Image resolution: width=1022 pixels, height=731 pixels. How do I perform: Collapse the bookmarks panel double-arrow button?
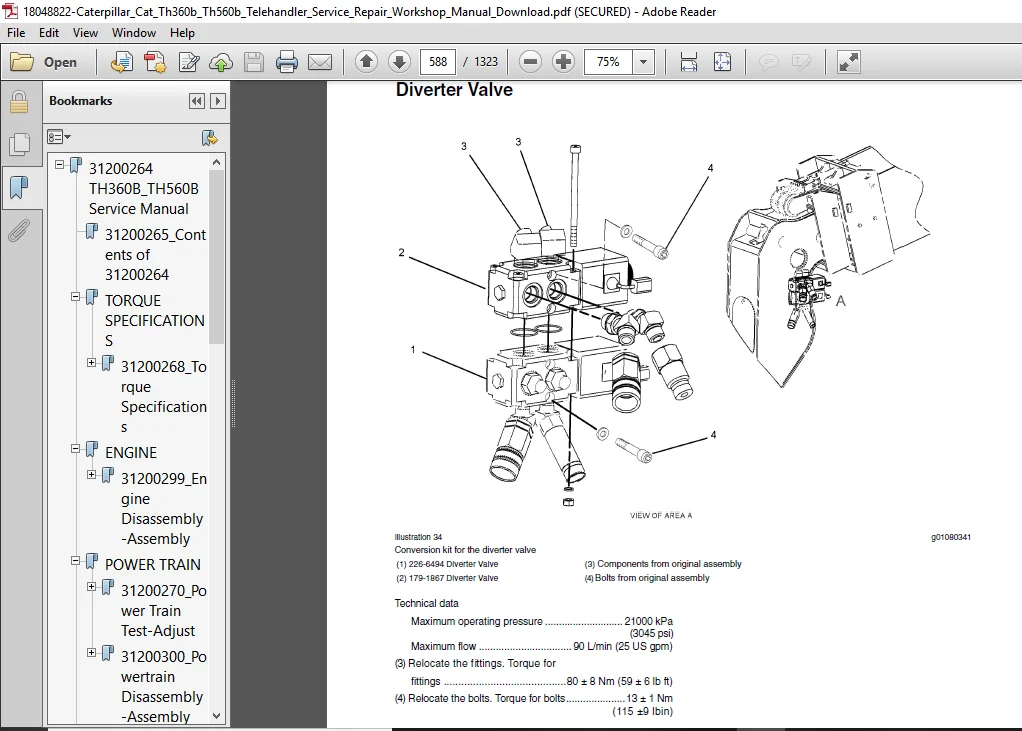[x=196, y=101]
